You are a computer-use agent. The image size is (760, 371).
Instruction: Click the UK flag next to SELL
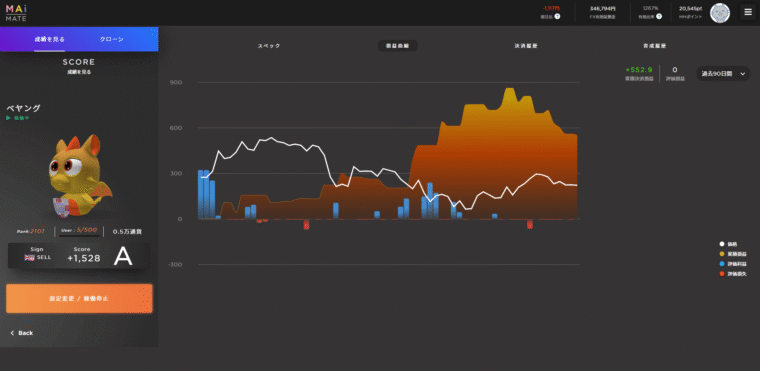pos(29,258)
